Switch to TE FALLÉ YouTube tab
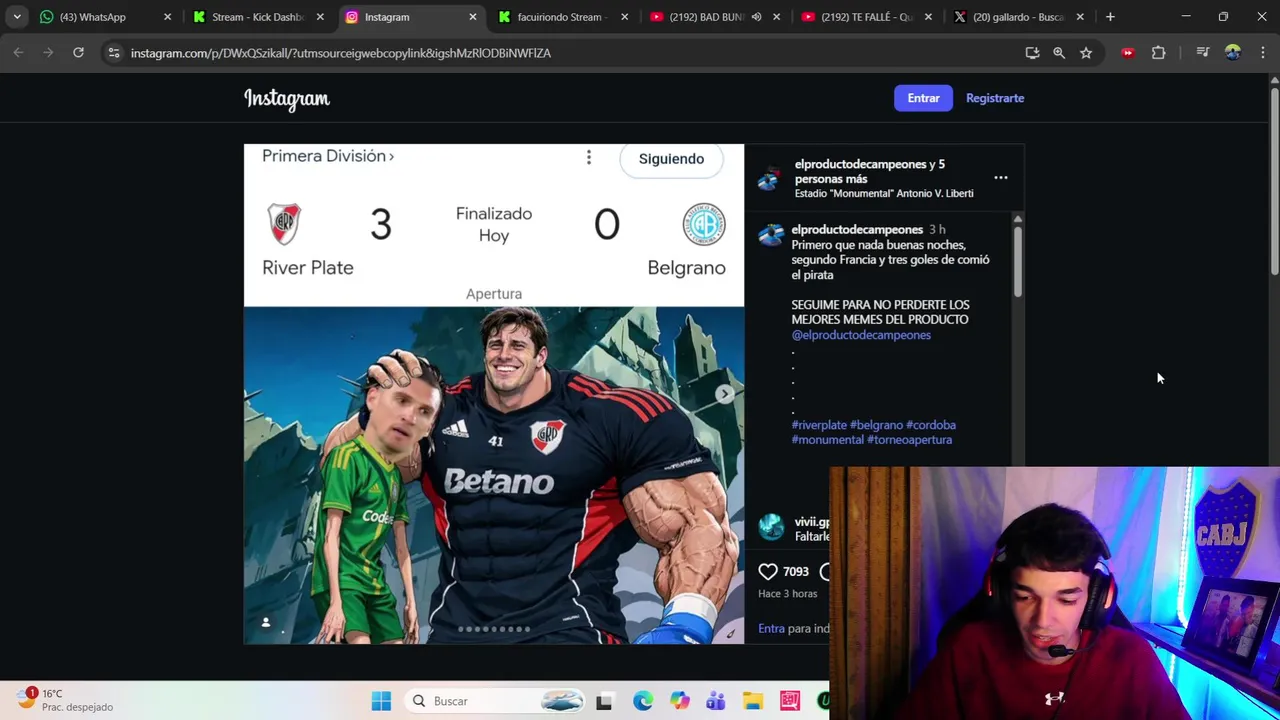Image resolution: width=1280 pixels, height=720 pixels. click(866, 17)
